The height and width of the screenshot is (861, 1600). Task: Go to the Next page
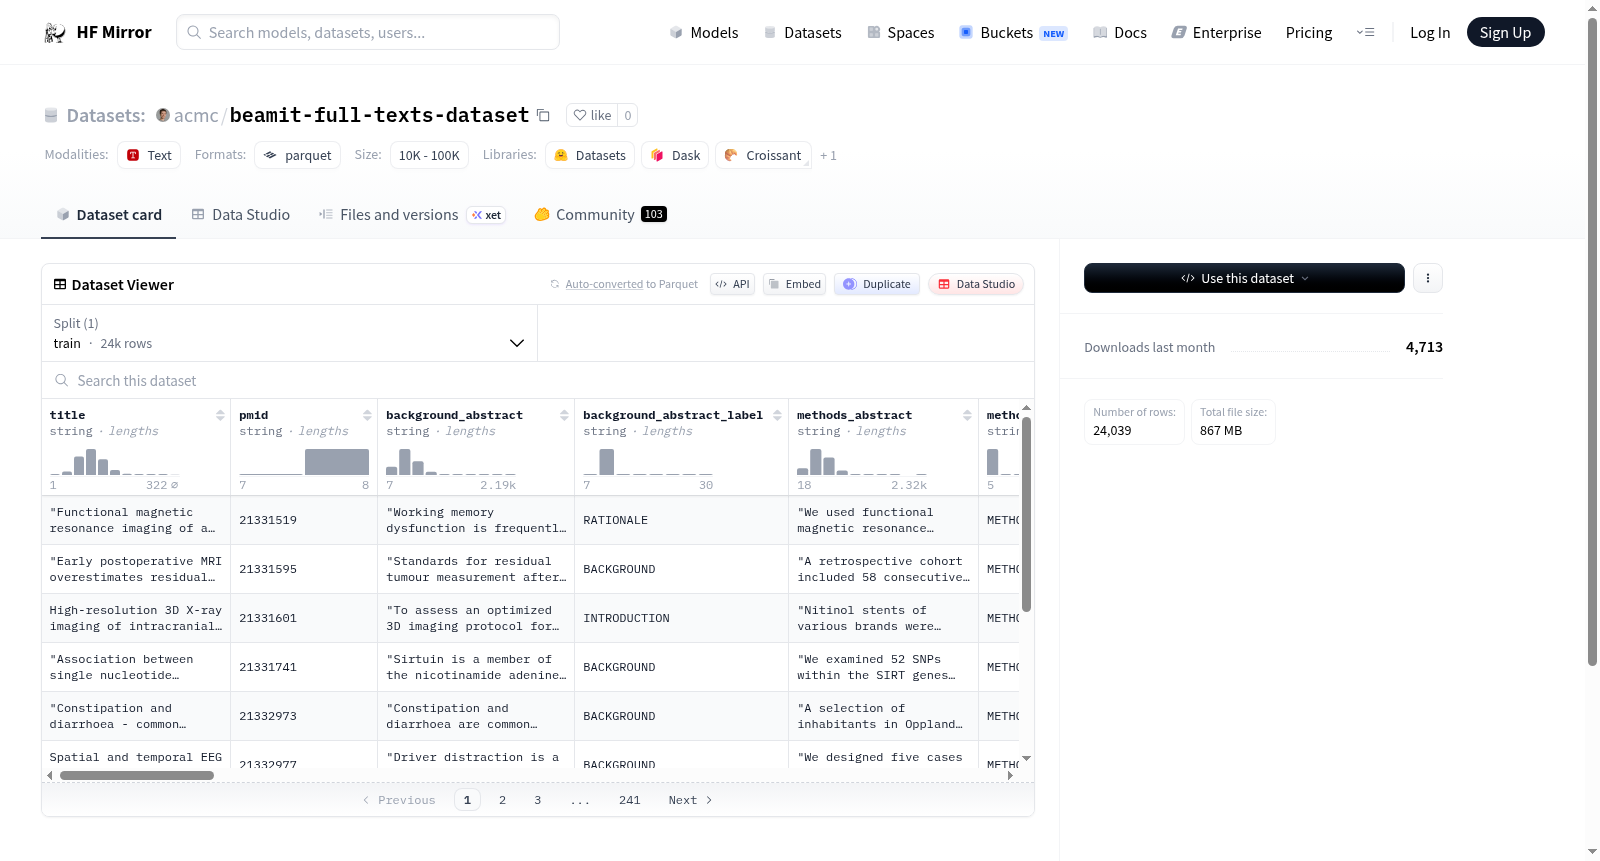pos(690,800)
